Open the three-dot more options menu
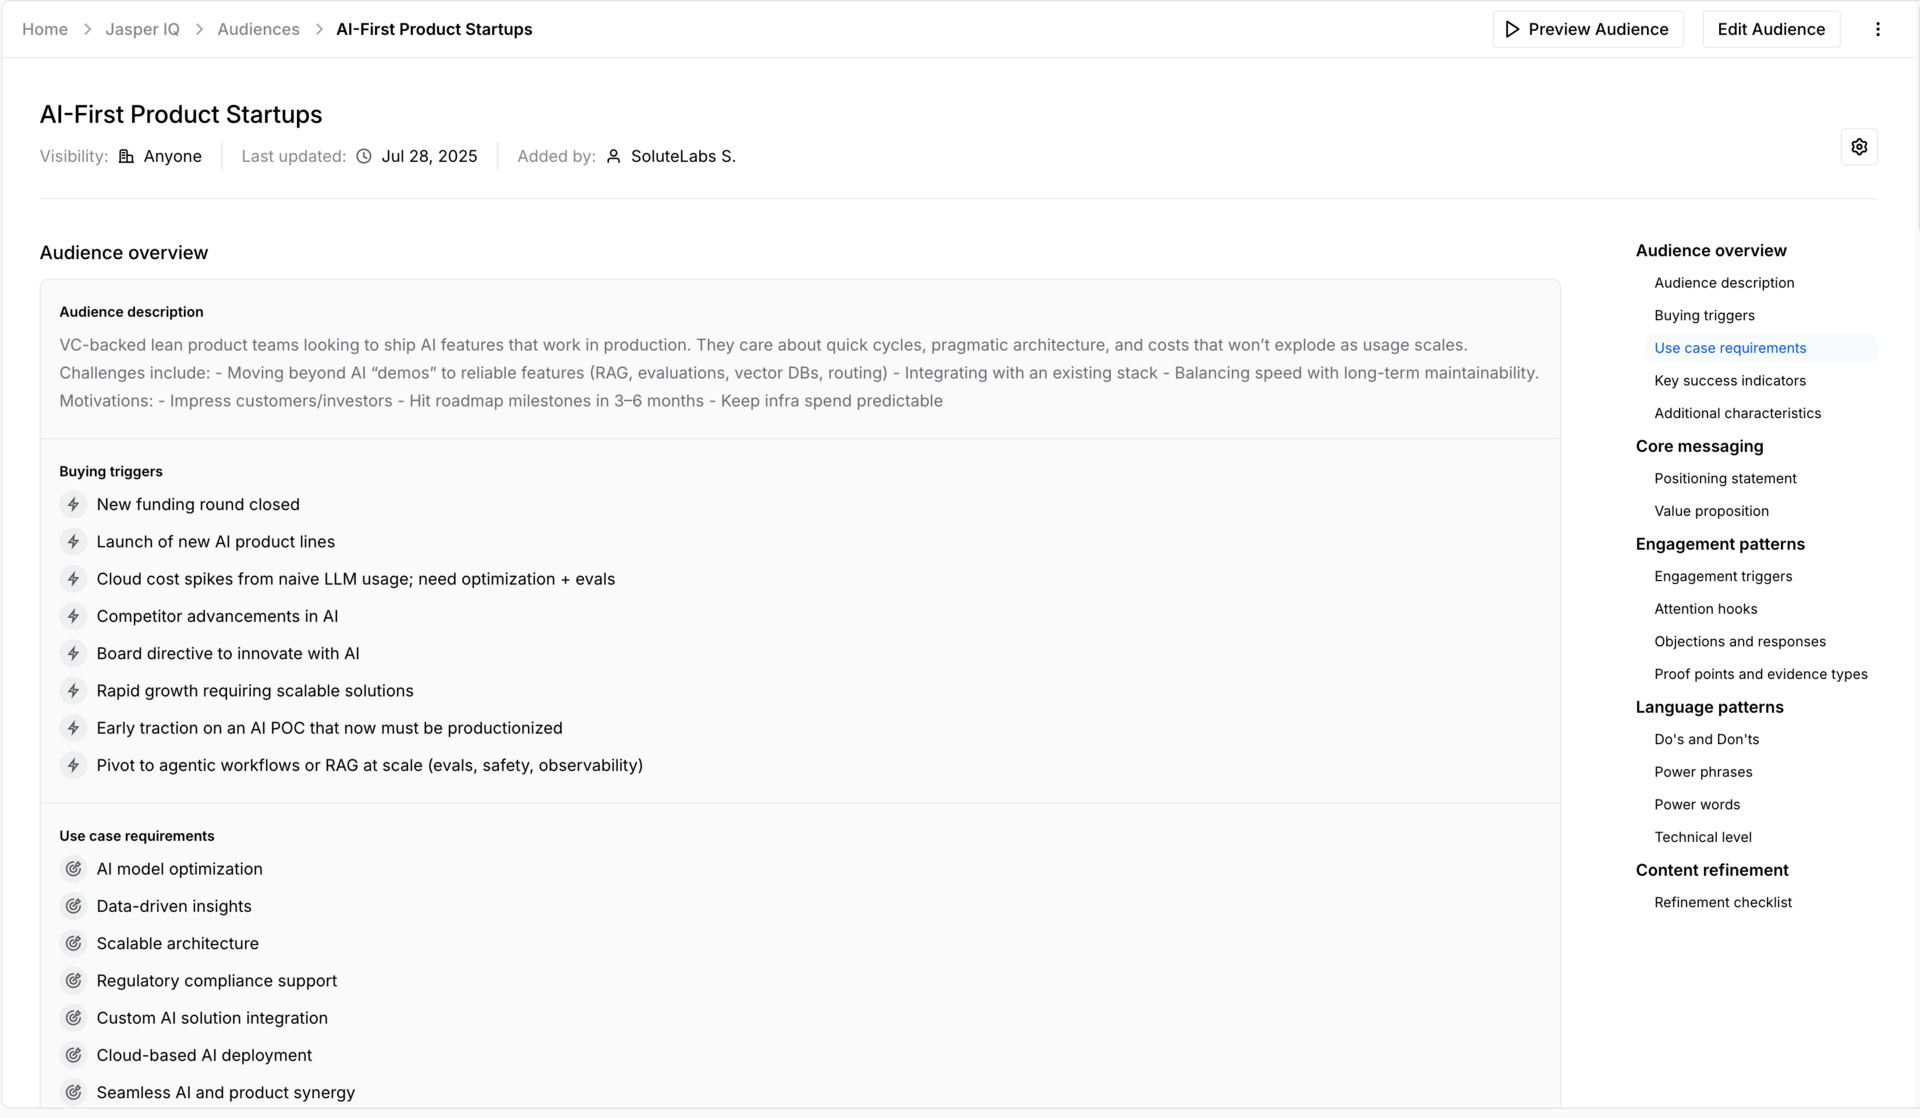Image resolution: width=1920 pixels, height=1118 pixels. click(1877, 29)
